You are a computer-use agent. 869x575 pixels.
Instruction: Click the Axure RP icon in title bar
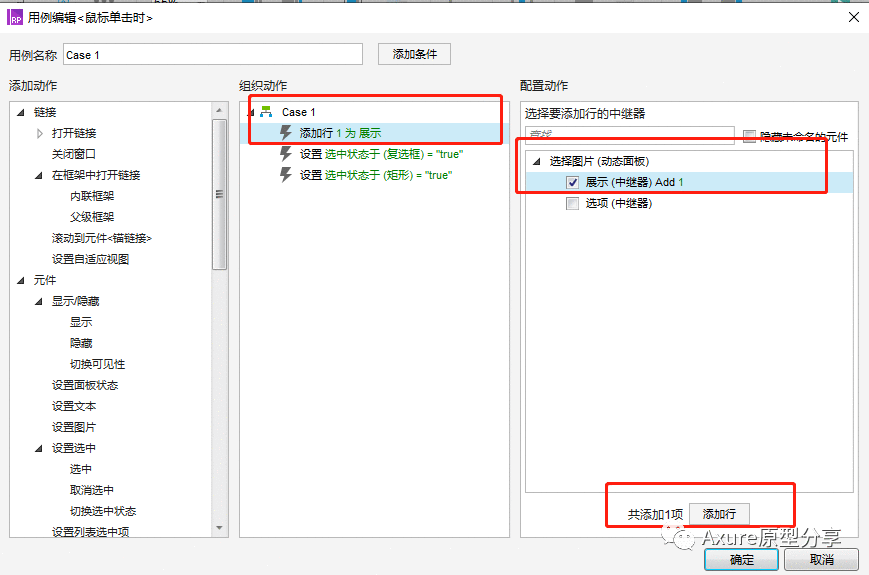(x=14, y=18)
